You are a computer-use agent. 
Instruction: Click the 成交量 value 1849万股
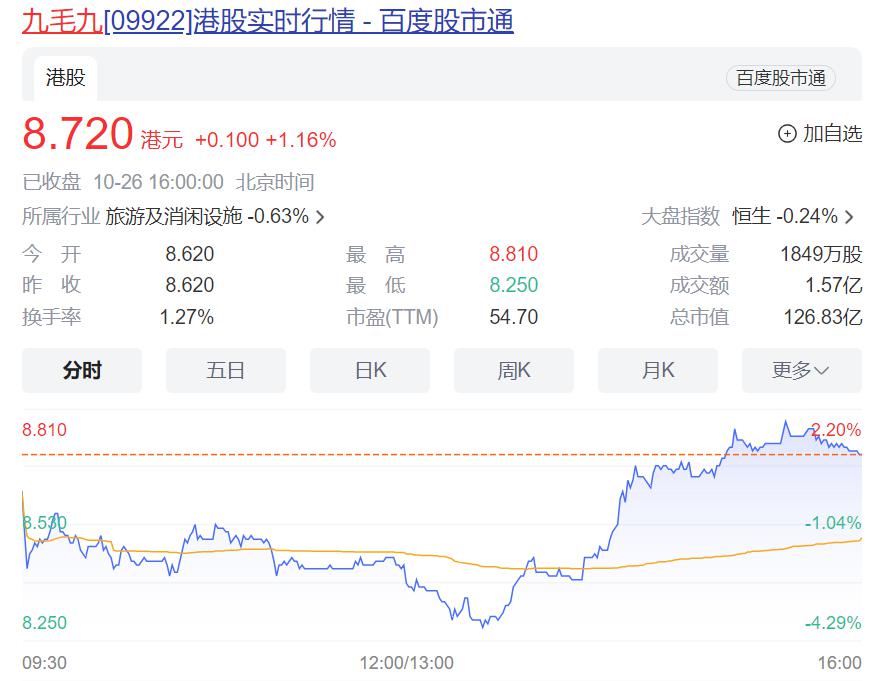click(x=821, y=254)
